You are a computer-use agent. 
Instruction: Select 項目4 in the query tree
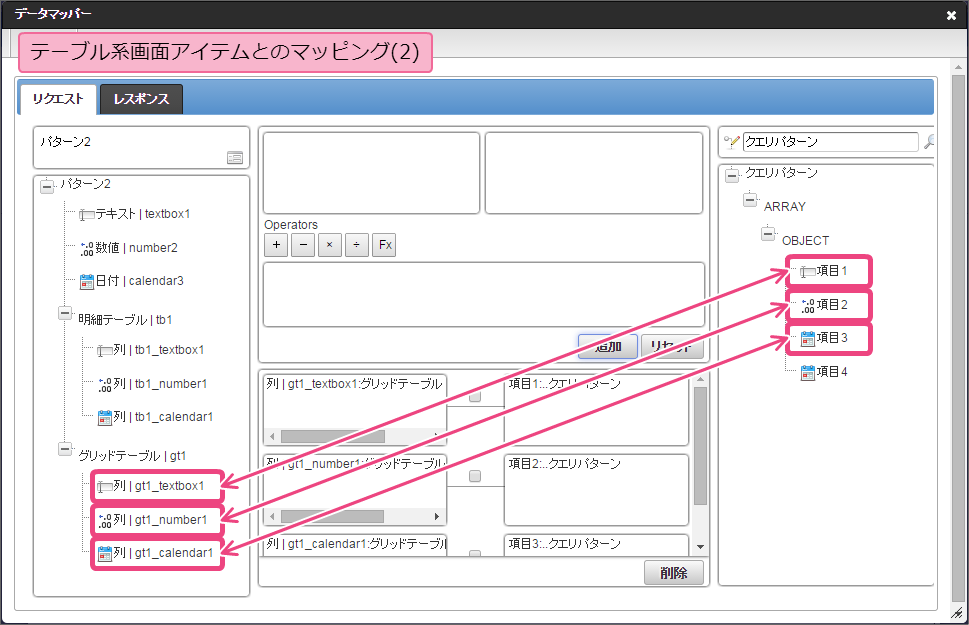[832, 372]
